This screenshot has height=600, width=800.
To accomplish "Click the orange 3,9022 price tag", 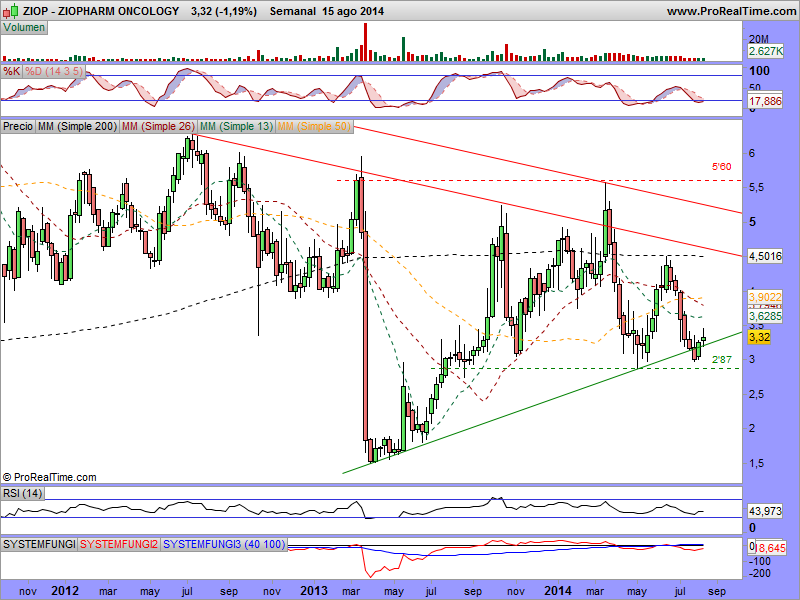I will pos(765,297).
